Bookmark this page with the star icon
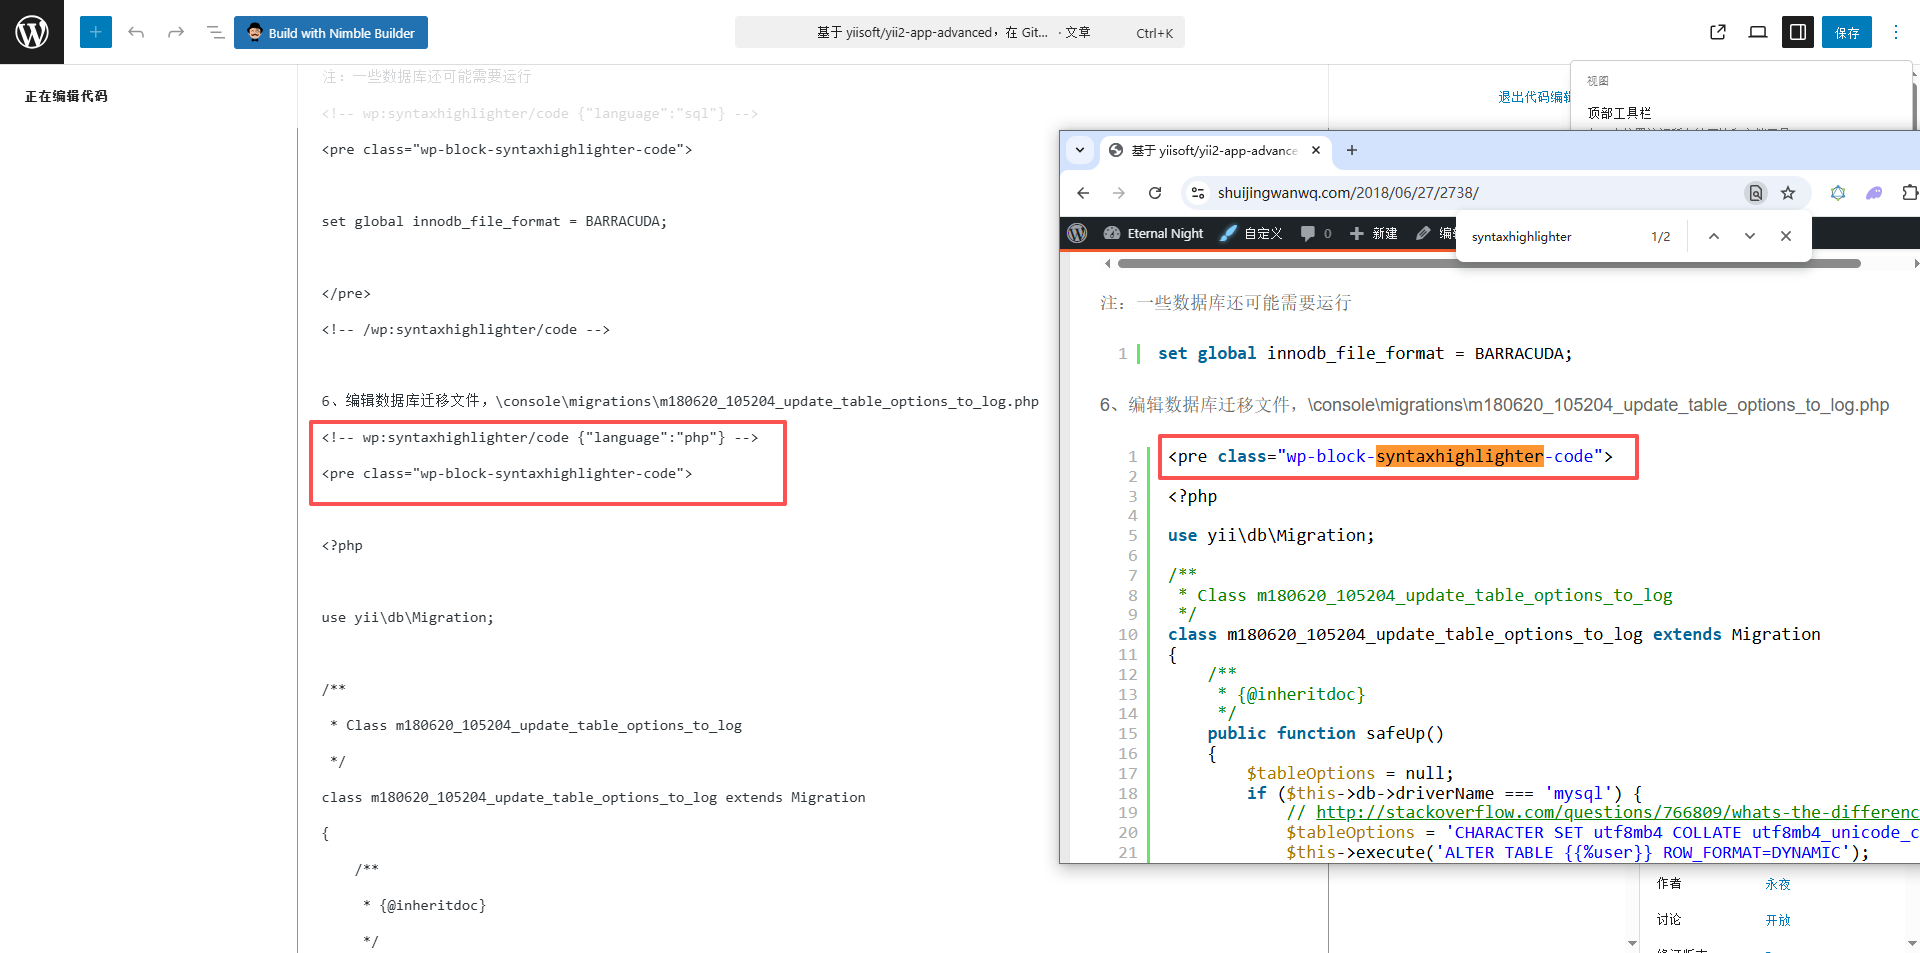Viewport: 1920px width, 953px height. click(x=1788, y=193)
